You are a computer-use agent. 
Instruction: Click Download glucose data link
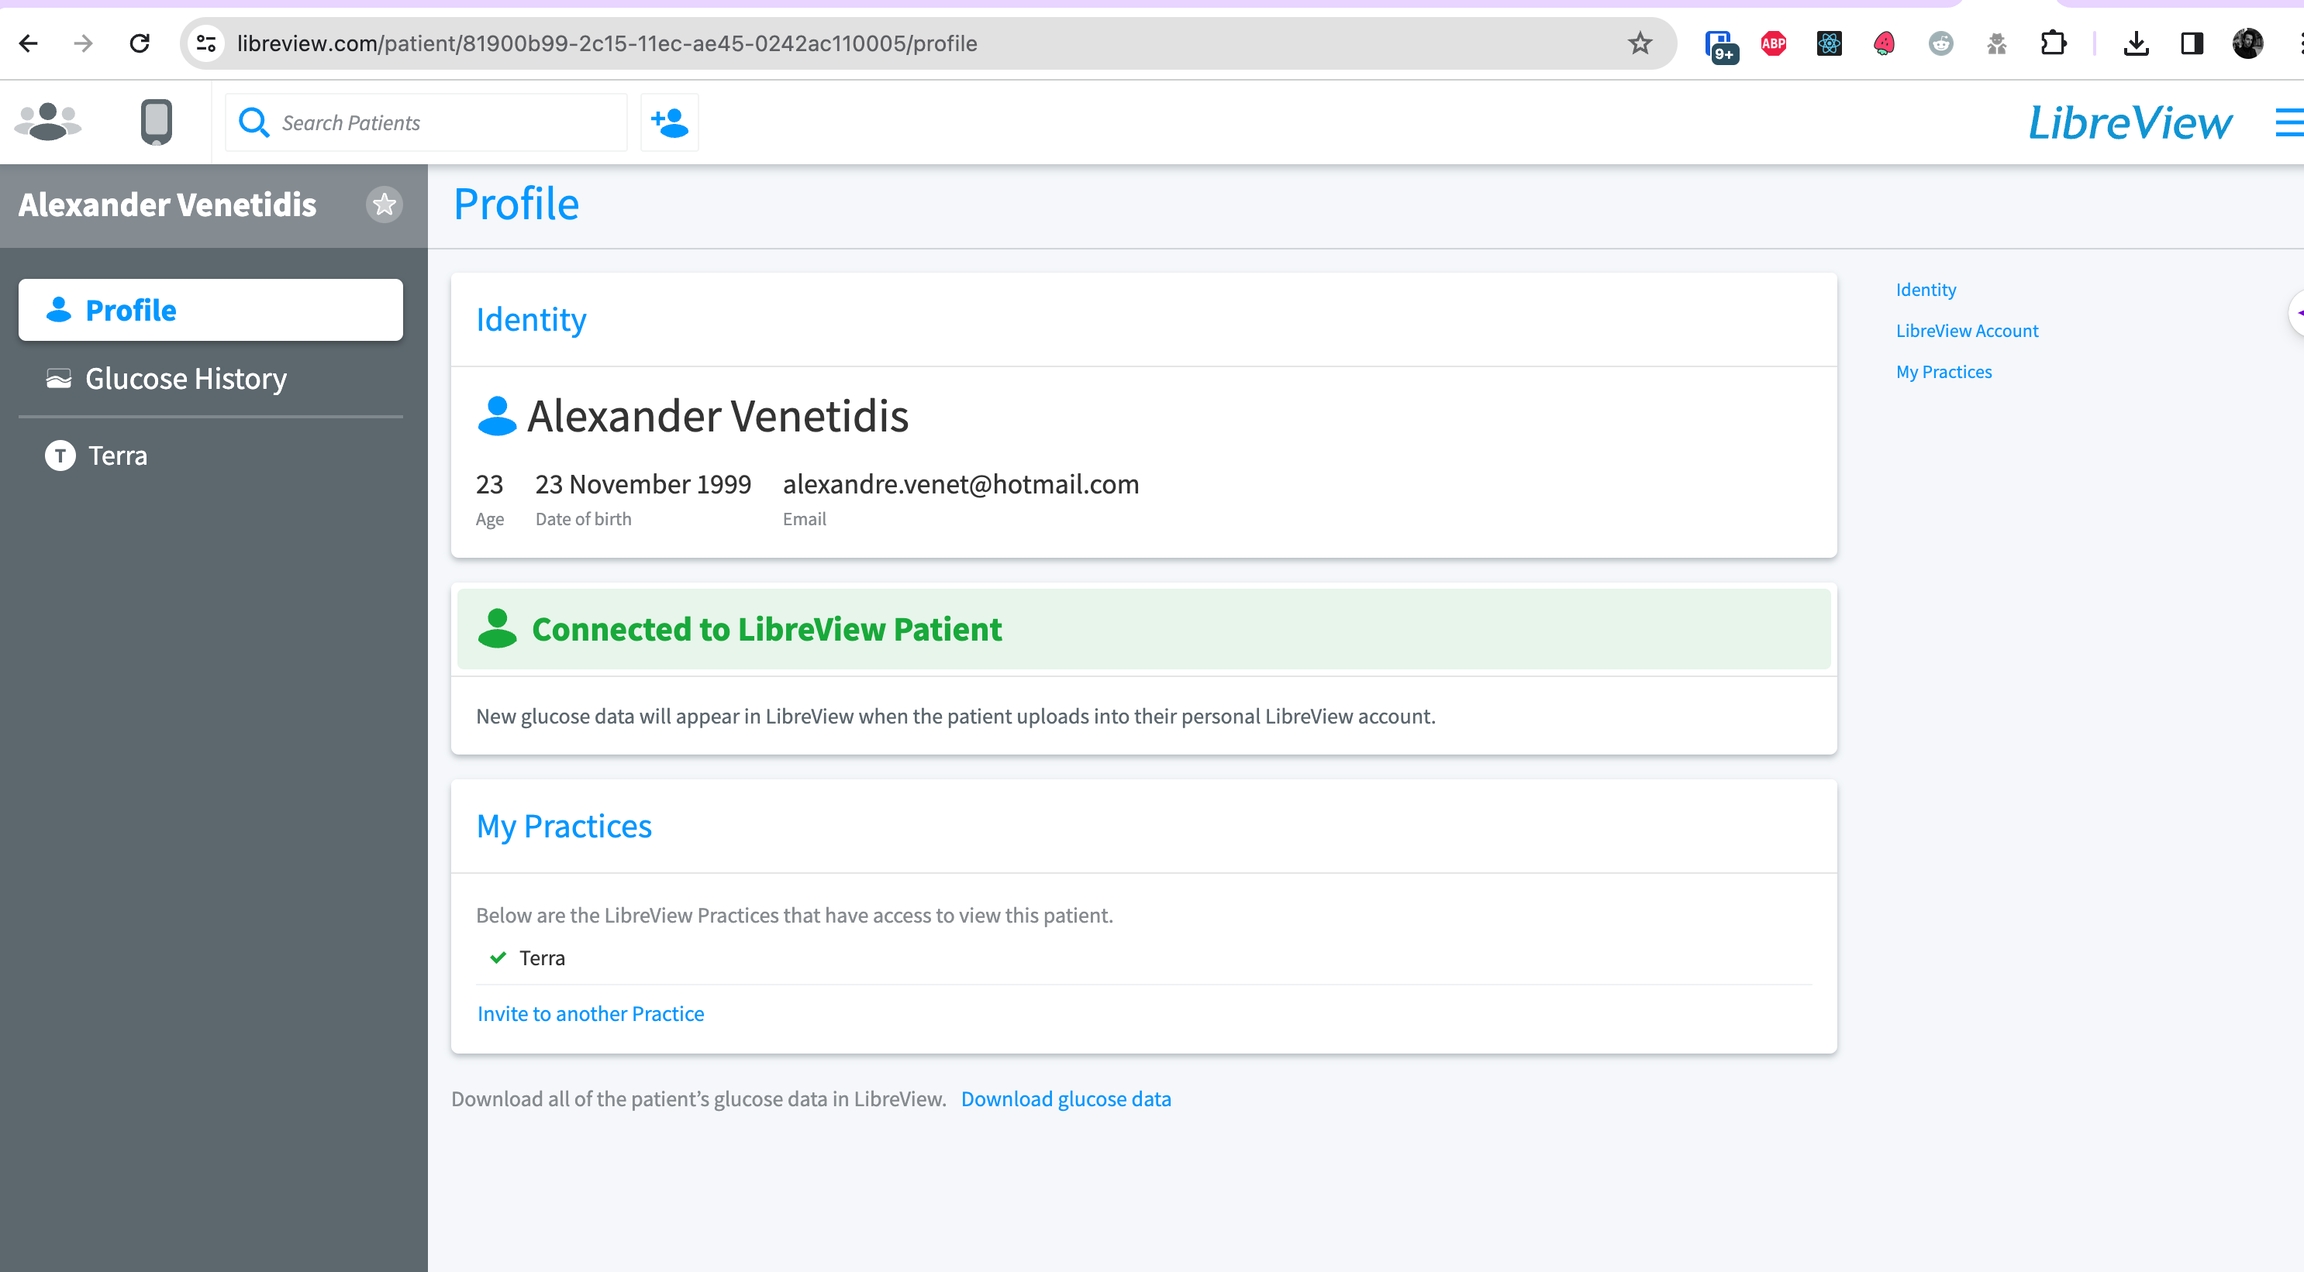[1065, 1099]
